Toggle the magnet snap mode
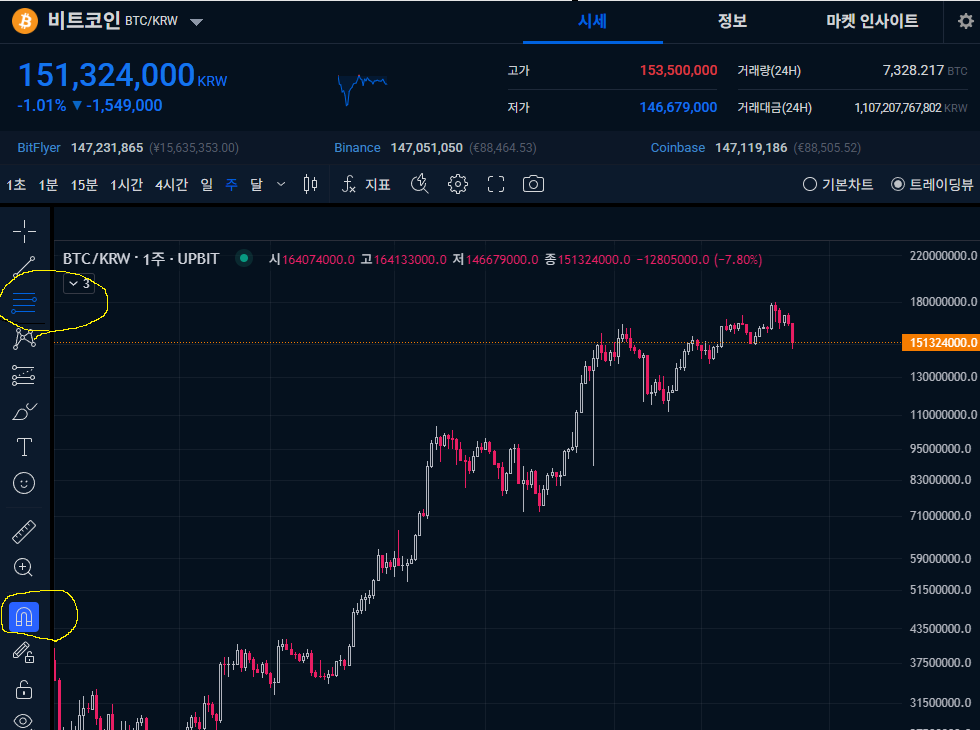 24,617
